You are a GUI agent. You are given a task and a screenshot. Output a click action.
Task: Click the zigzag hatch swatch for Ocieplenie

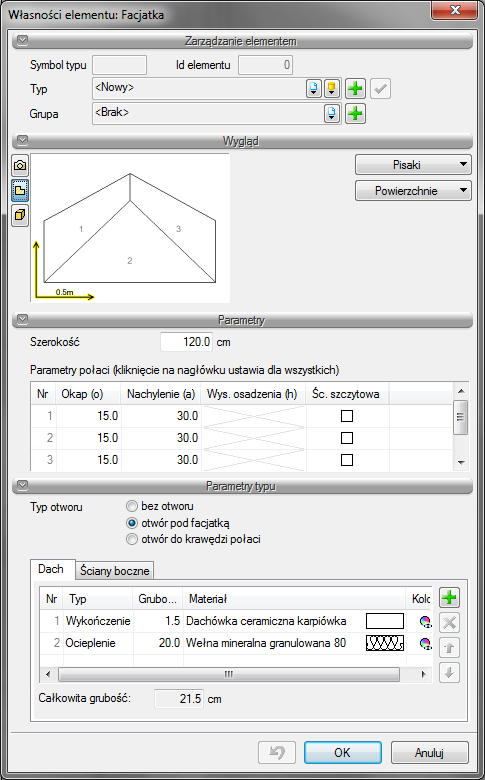[x=385, y=644]
